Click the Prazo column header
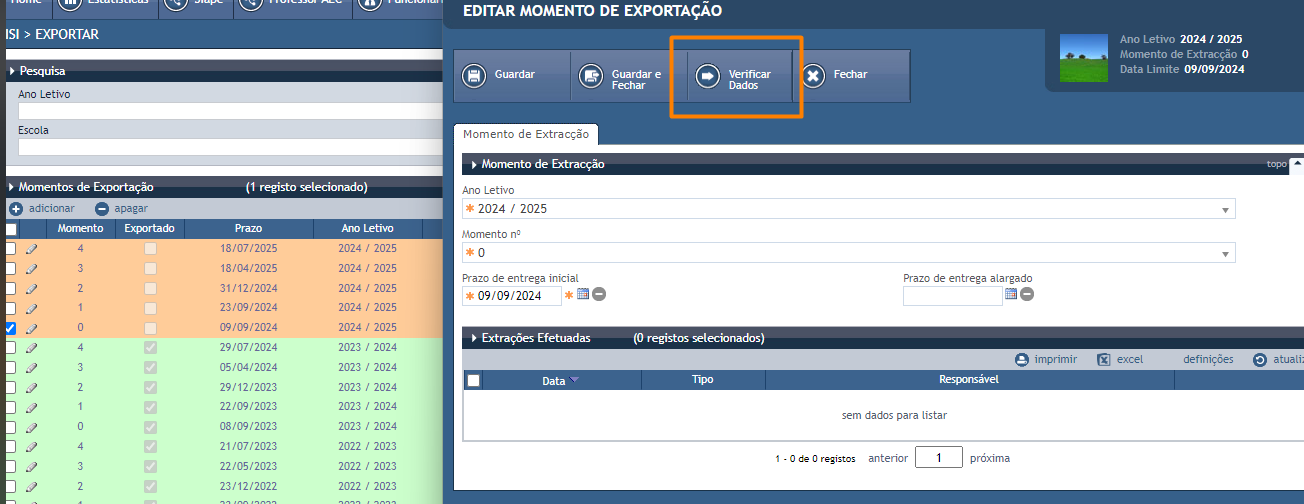The height and width of the screenshot is (504, 1304). (249, 229)
